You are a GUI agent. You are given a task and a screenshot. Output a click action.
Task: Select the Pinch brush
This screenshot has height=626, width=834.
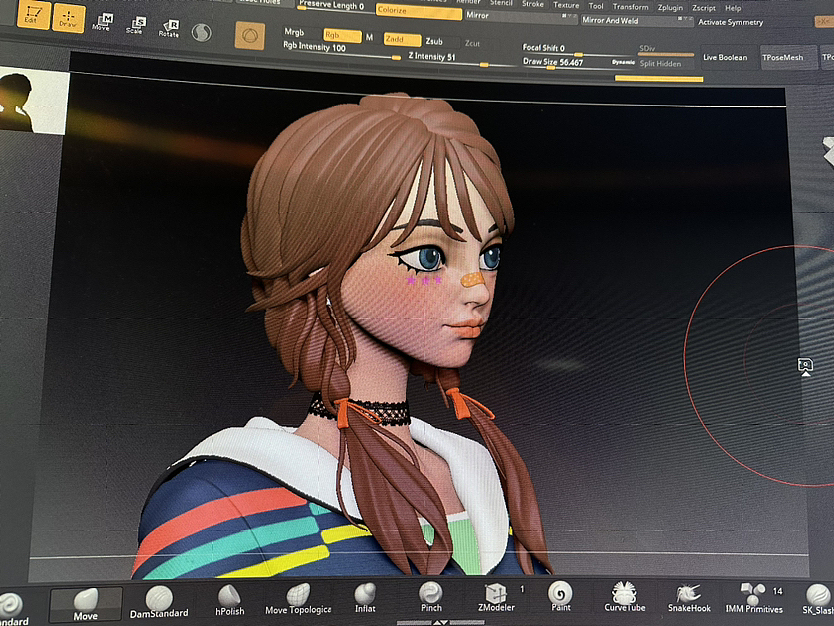click(x=431, y=597)
